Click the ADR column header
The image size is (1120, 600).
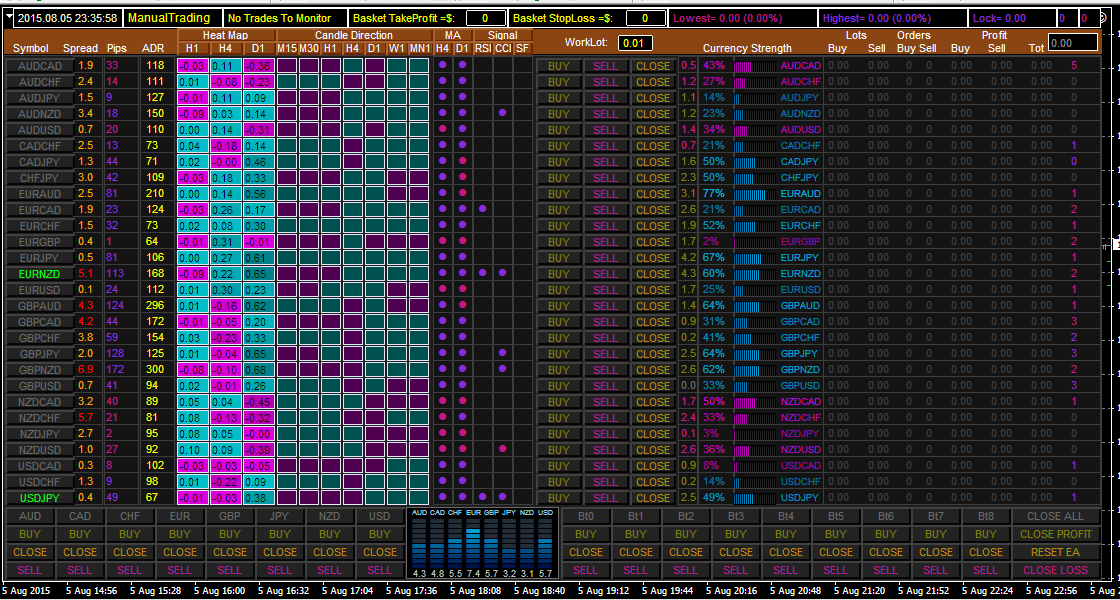[x=154, y=48]
